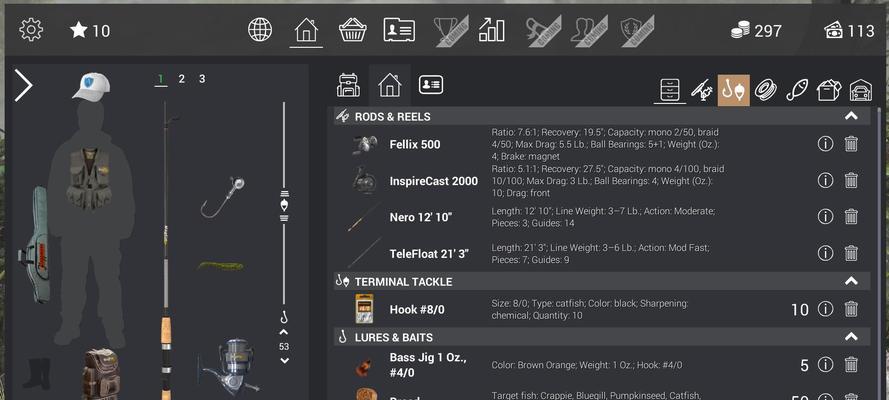The height and width of the screenshot is (400, 889).
Task: Increase leader length above 53
Action: click(x=284, y=332)
